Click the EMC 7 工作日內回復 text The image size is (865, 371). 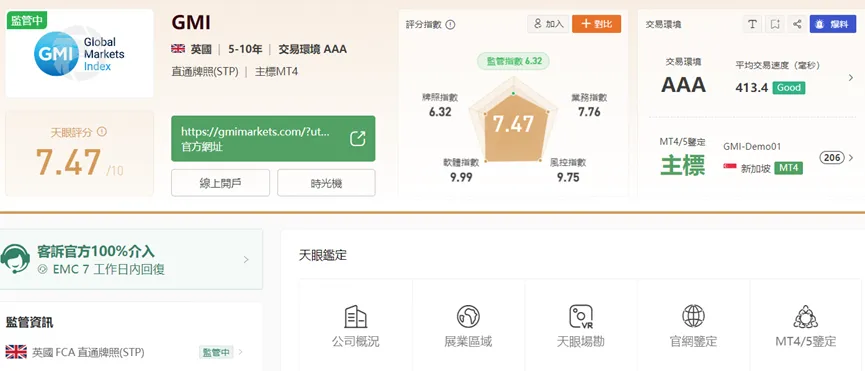(109, 270)
